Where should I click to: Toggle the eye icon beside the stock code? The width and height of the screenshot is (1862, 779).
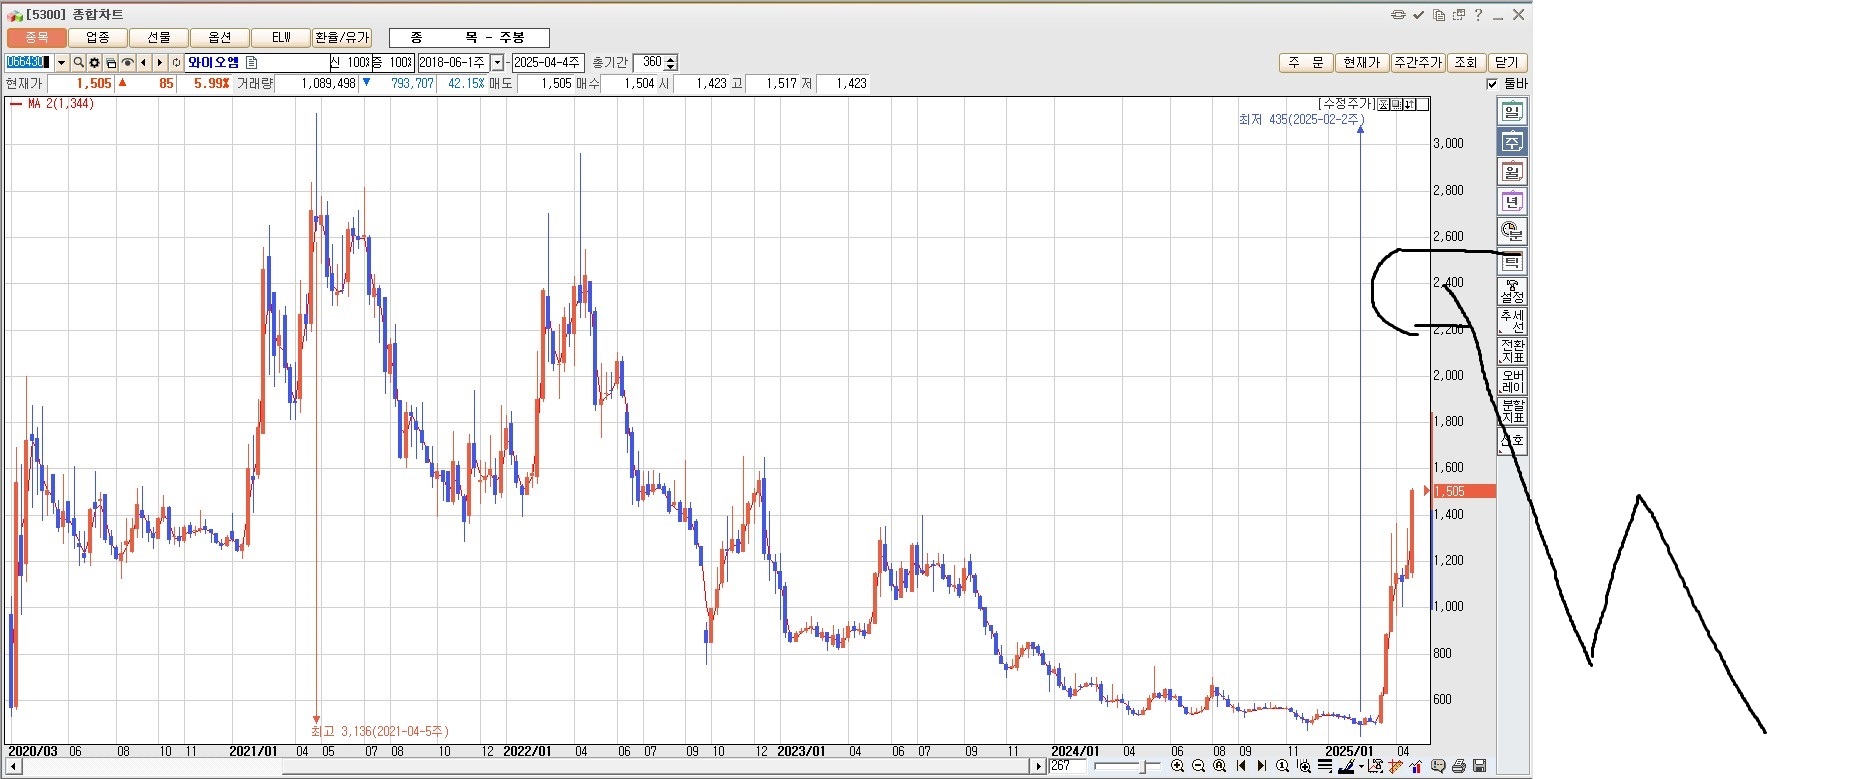click(127, 63)
